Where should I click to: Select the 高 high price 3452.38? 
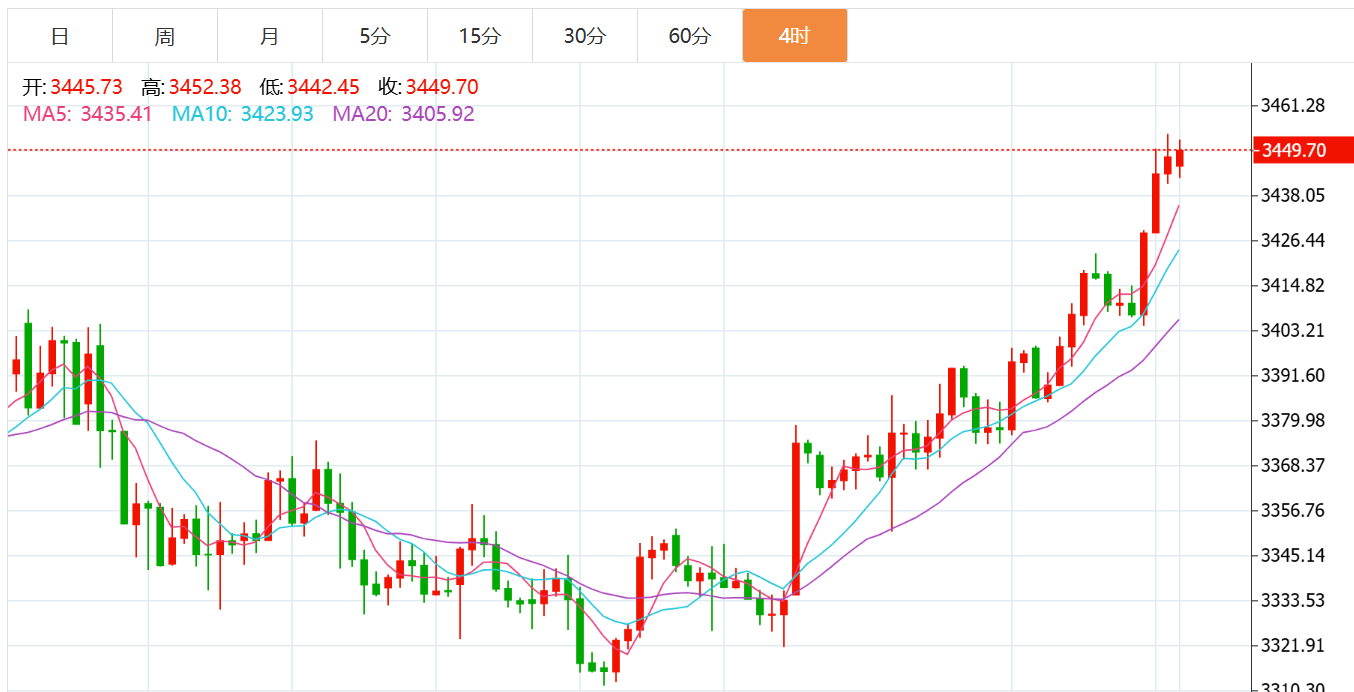(204, 87)
